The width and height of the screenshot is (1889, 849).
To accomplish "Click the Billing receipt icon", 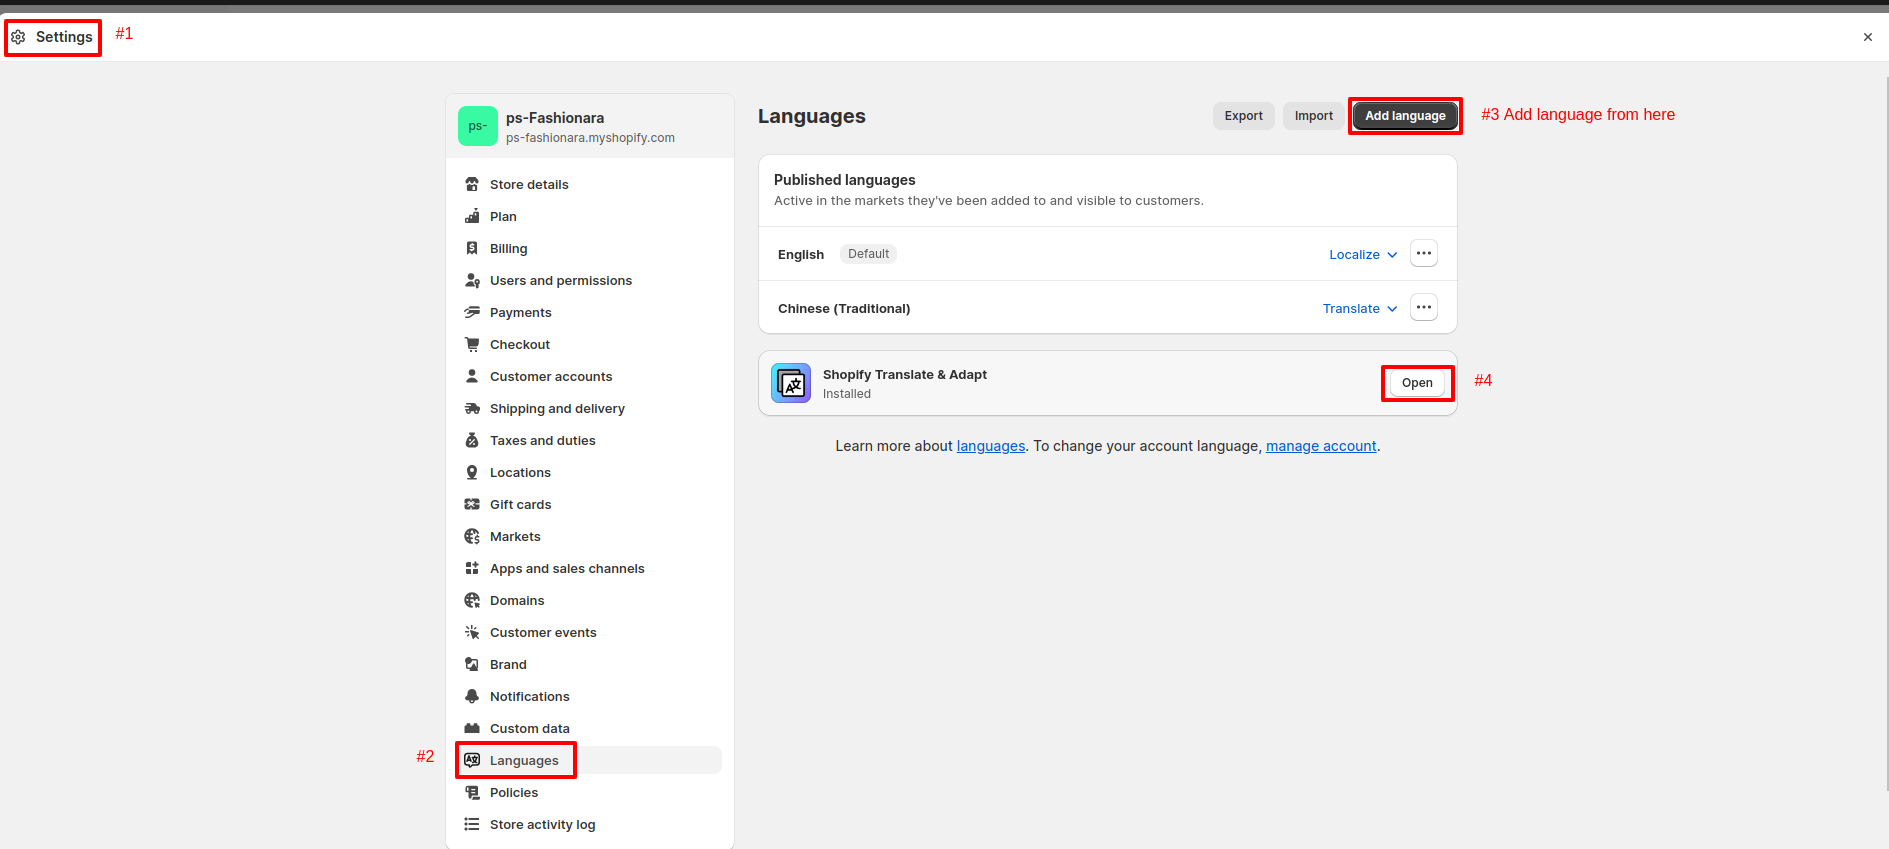I will pos(472,248).
